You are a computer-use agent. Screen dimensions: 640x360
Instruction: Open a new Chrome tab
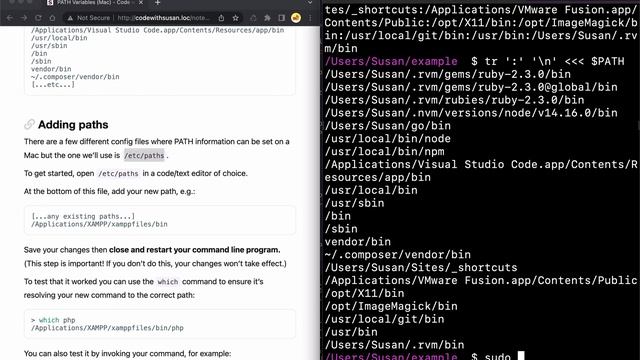tap(158, 3)
